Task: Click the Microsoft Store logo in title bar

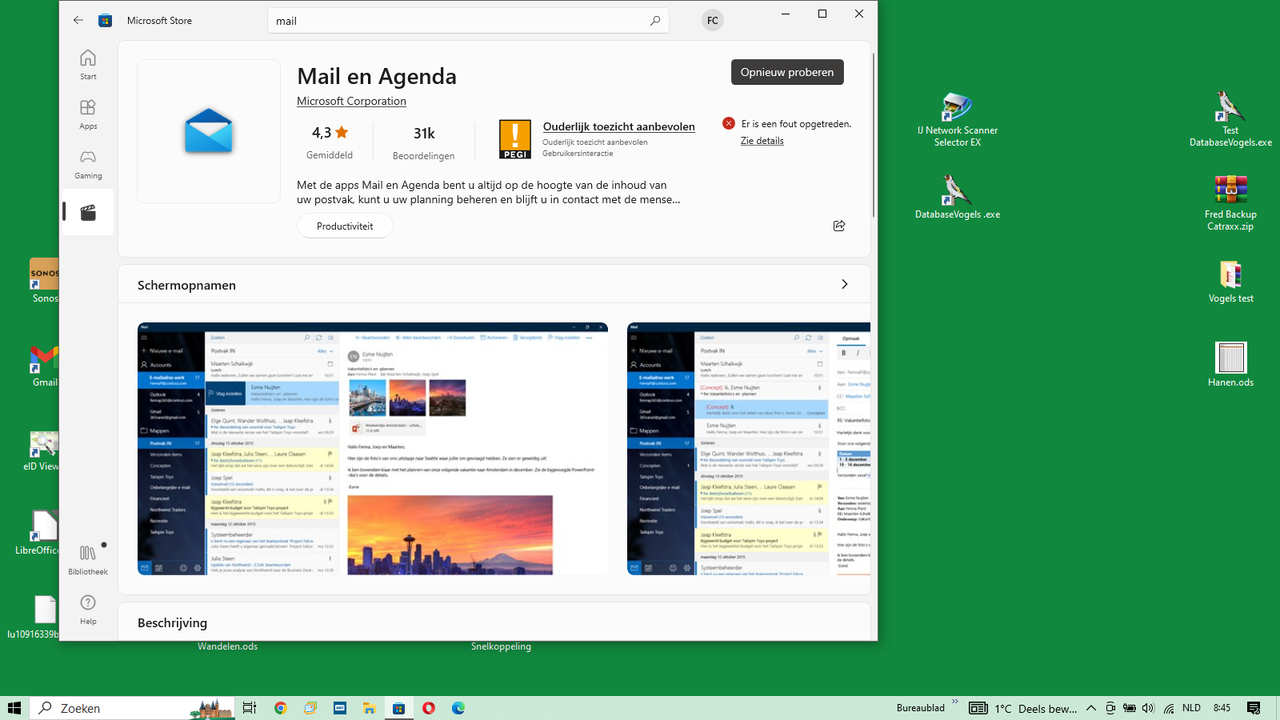Action: [105, 20]
